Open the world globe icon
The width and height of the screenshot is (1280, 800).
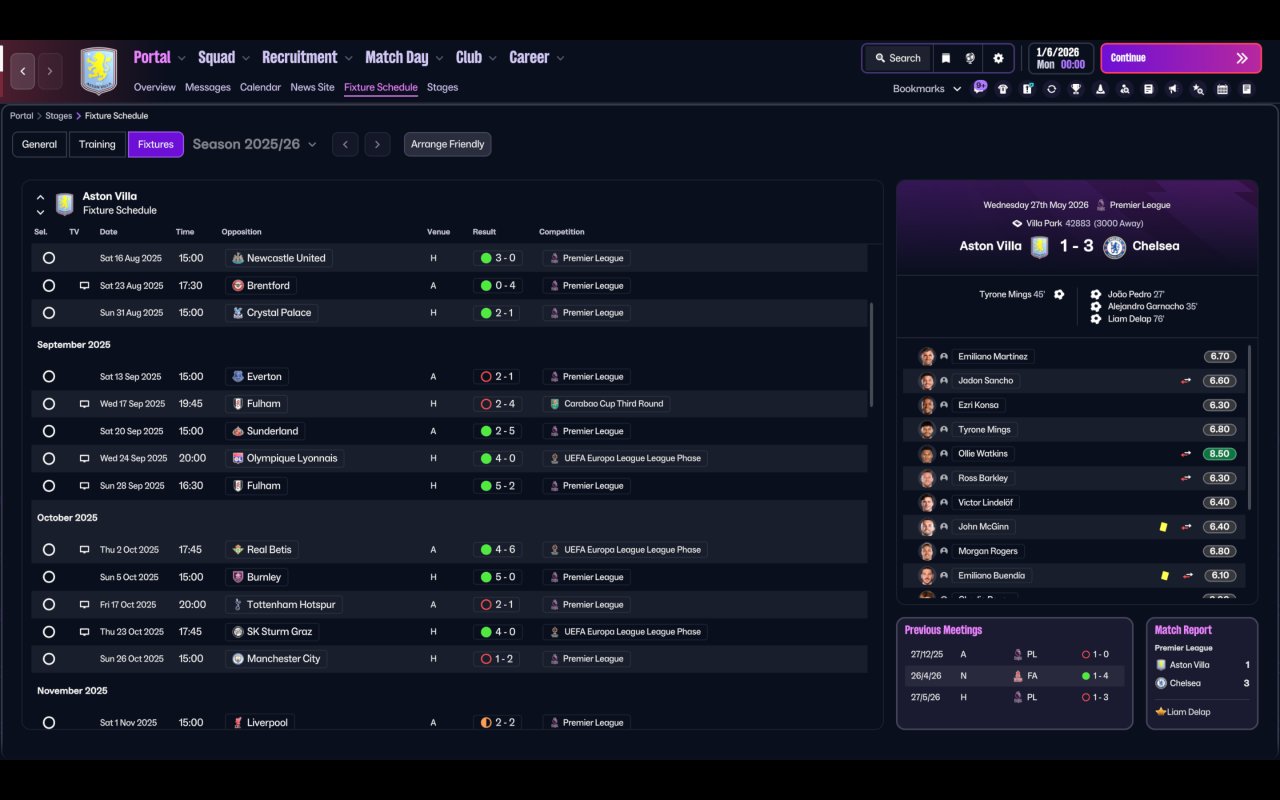(970, 58)
